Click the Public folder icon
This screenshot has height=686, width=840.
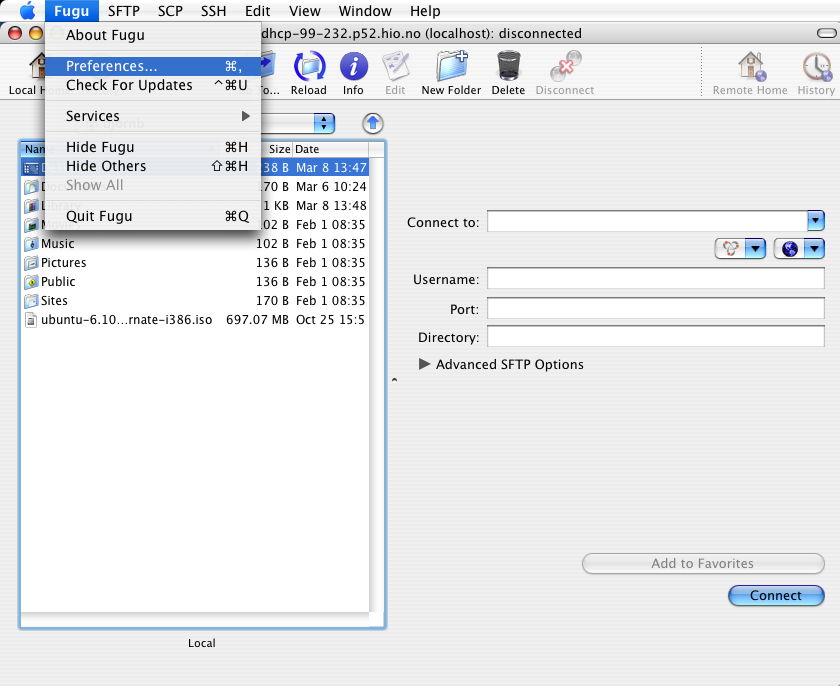[31, 282]
